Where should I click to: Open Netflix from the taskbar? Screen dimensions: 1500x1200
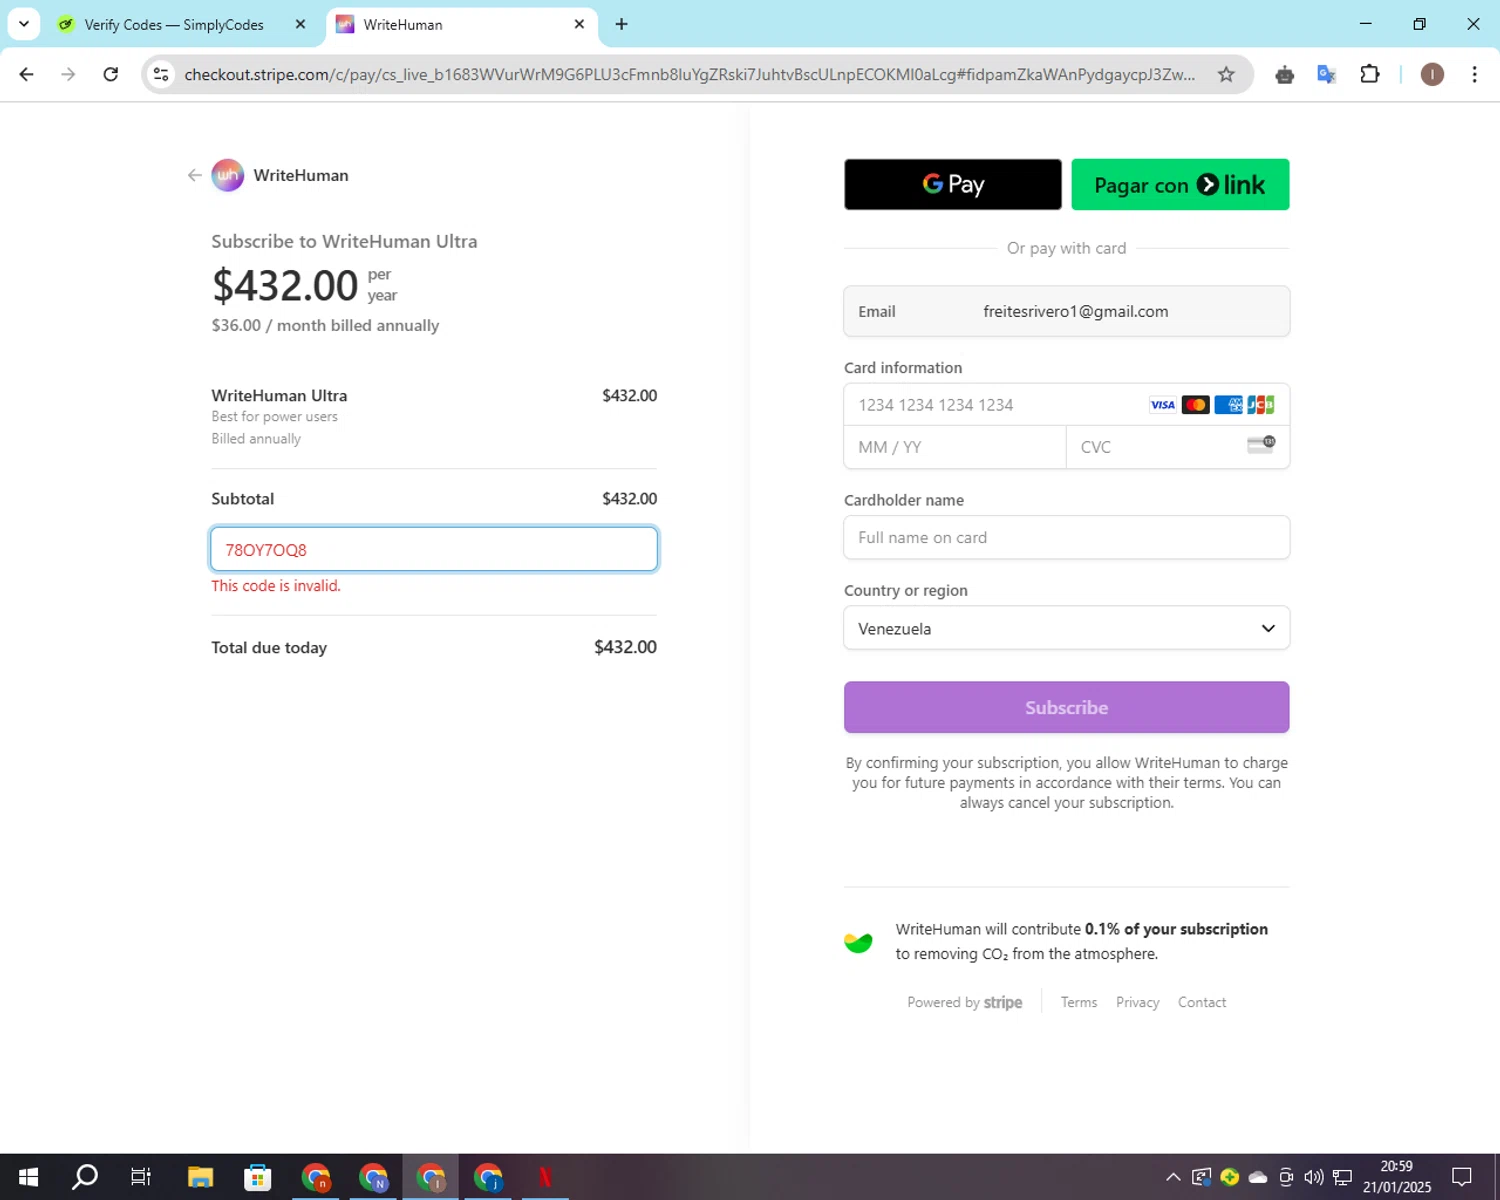tap(545, 1177)
